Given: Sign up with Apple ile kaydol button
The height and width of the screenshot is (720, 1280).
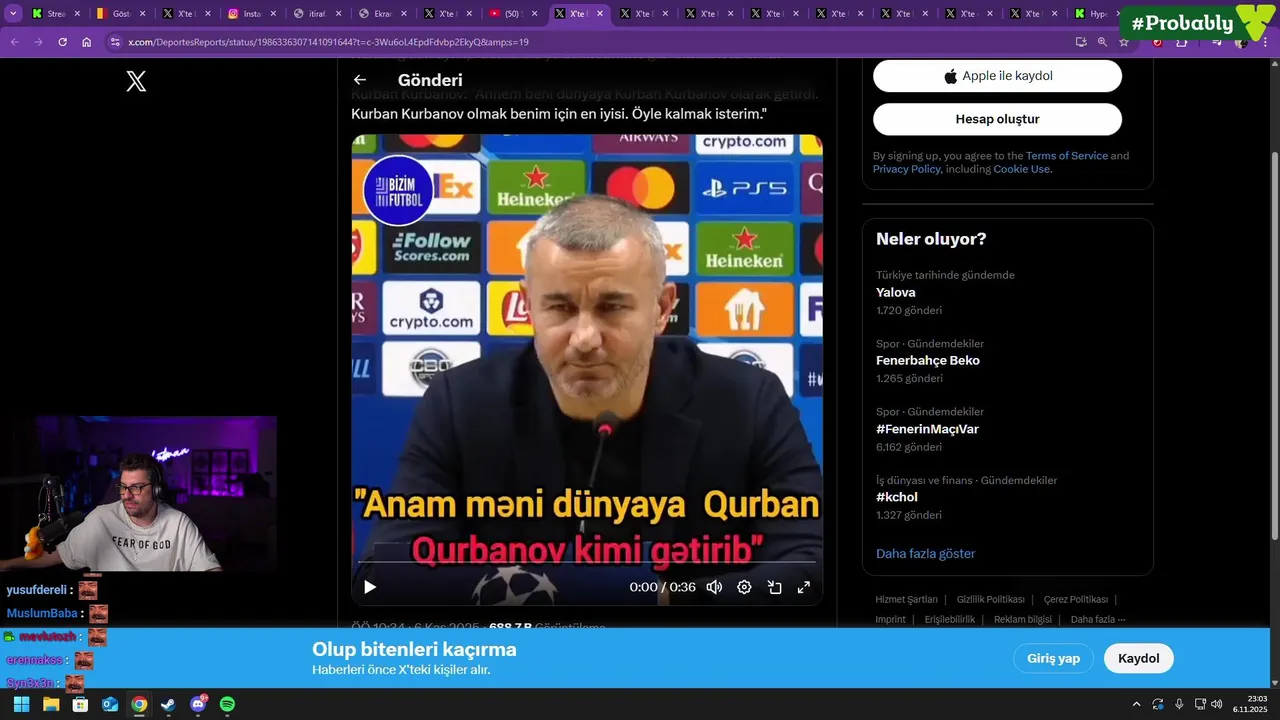Looking at the screenshot, I should tap(997, 76).
